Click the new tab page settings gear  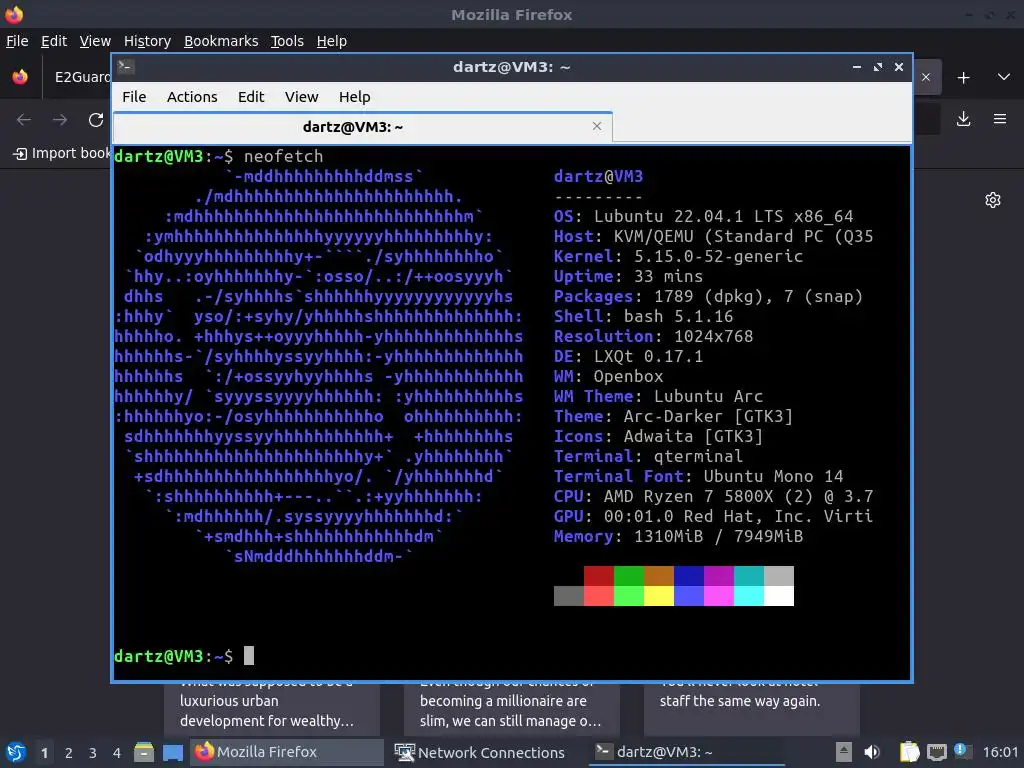point(993,200)
